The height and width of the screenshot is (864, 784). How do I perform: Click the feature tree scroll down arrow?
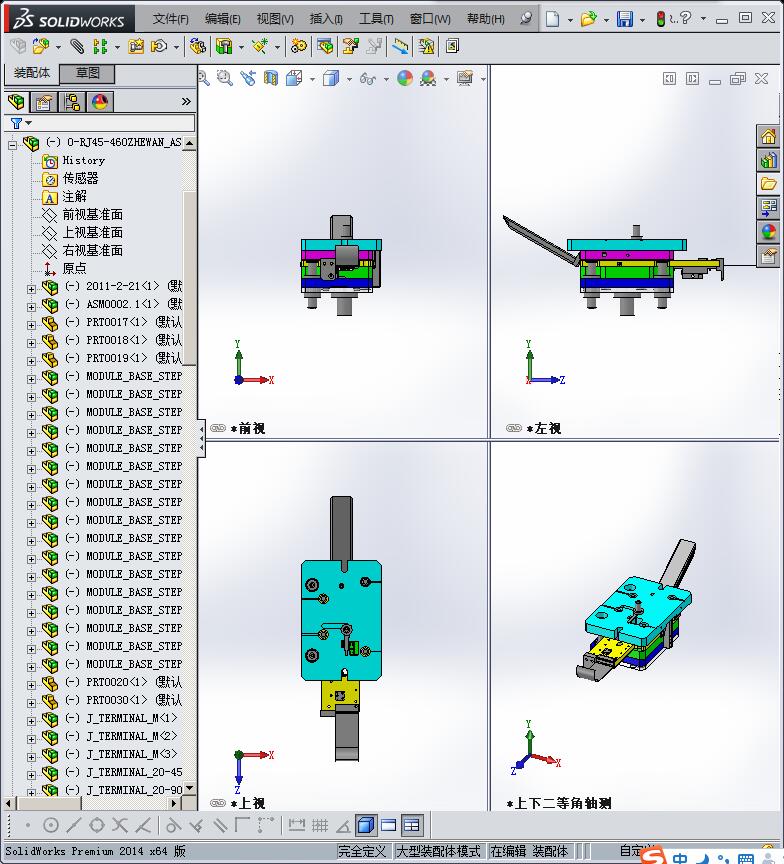click(190, 789)
